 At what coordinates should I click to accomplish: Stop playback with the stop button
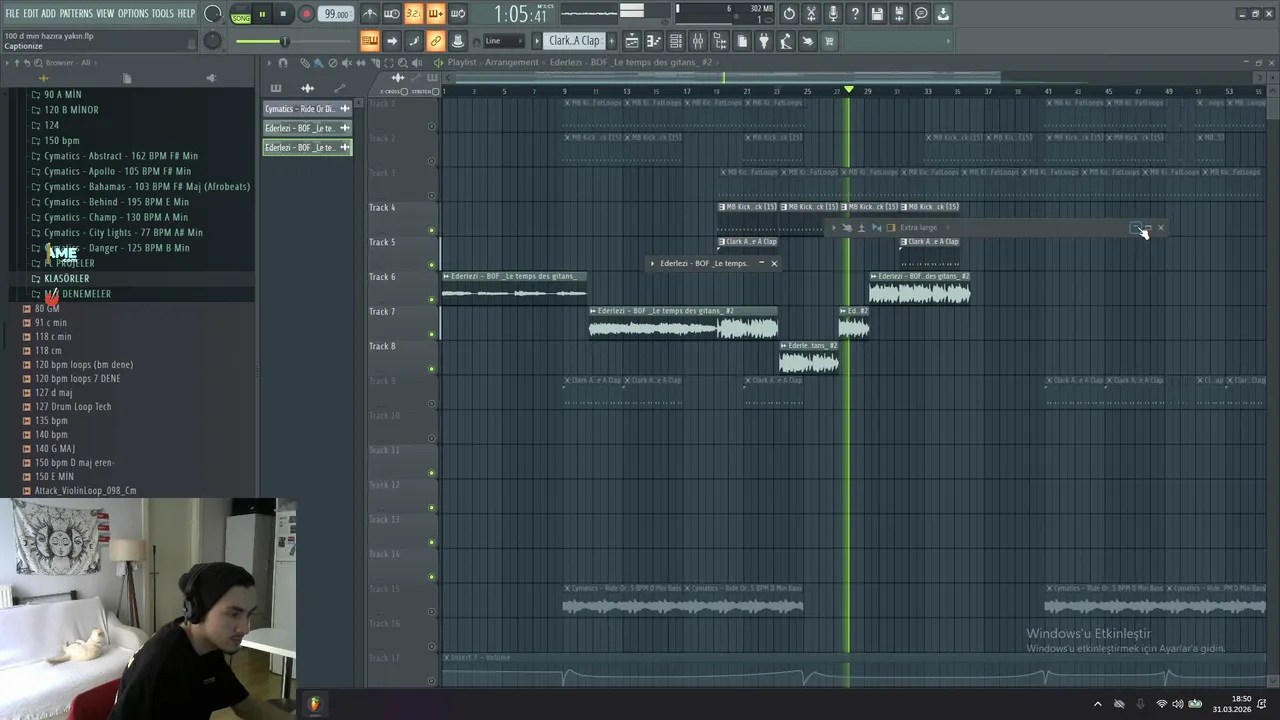click(x=283, y=14)
